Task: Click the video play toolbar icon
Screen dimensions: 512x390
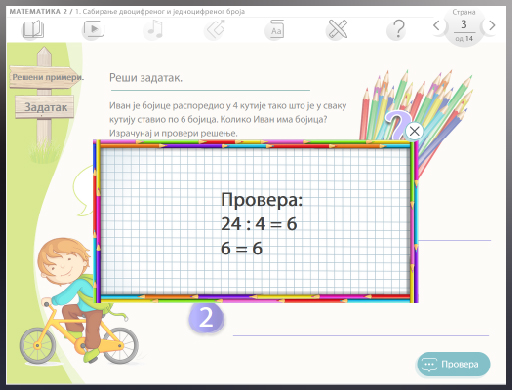Action: point(93,30)
